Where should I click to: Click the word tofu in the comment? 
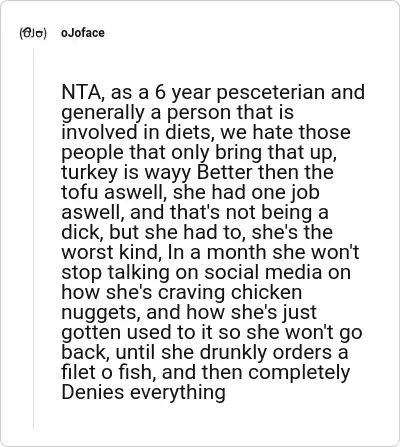(x=80, y=192)
